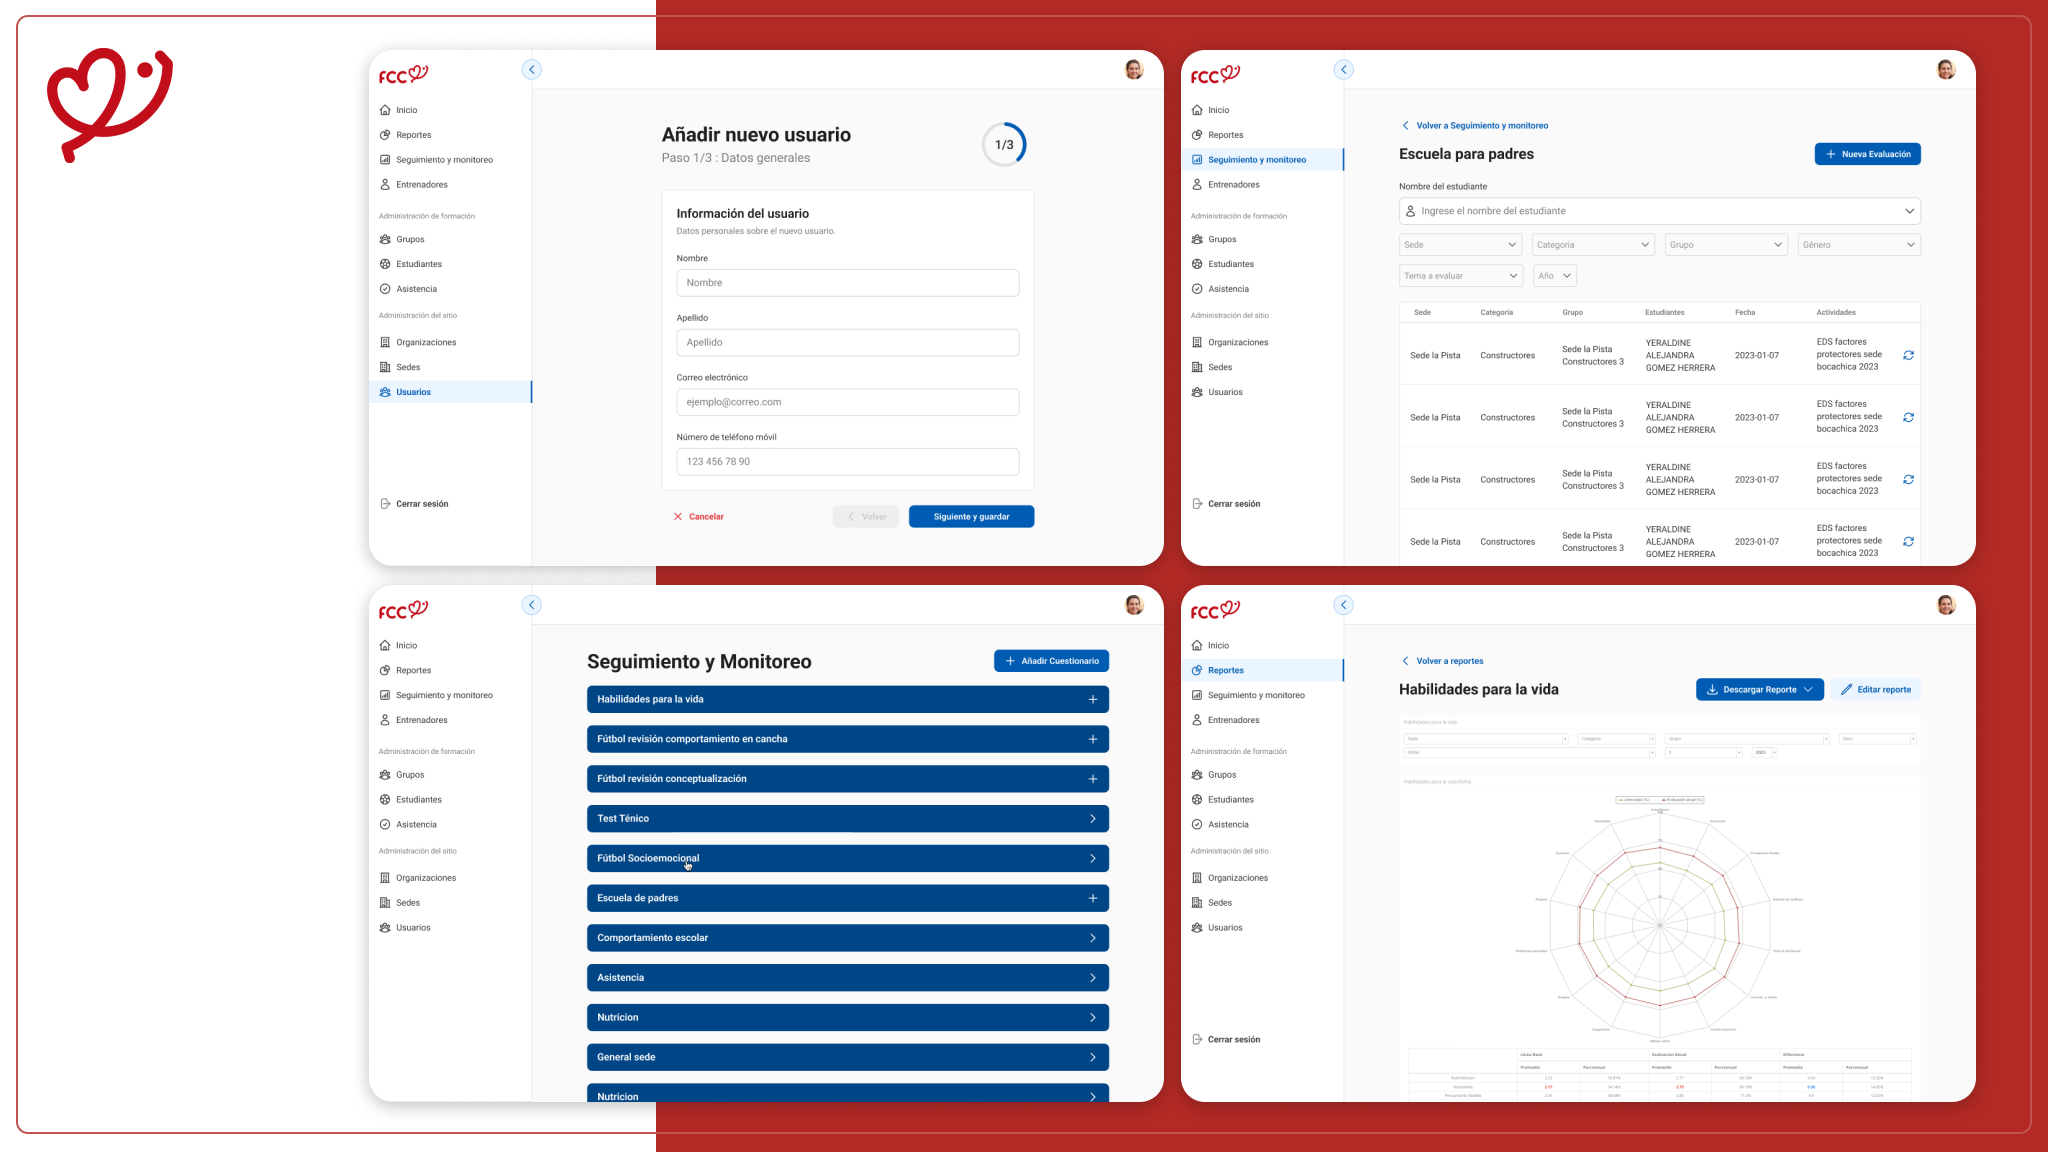Collapse sidebar arrow on Añadir nuevo usuario screen
This screenshot has height=1152, width=2048.
click(532, 69)
